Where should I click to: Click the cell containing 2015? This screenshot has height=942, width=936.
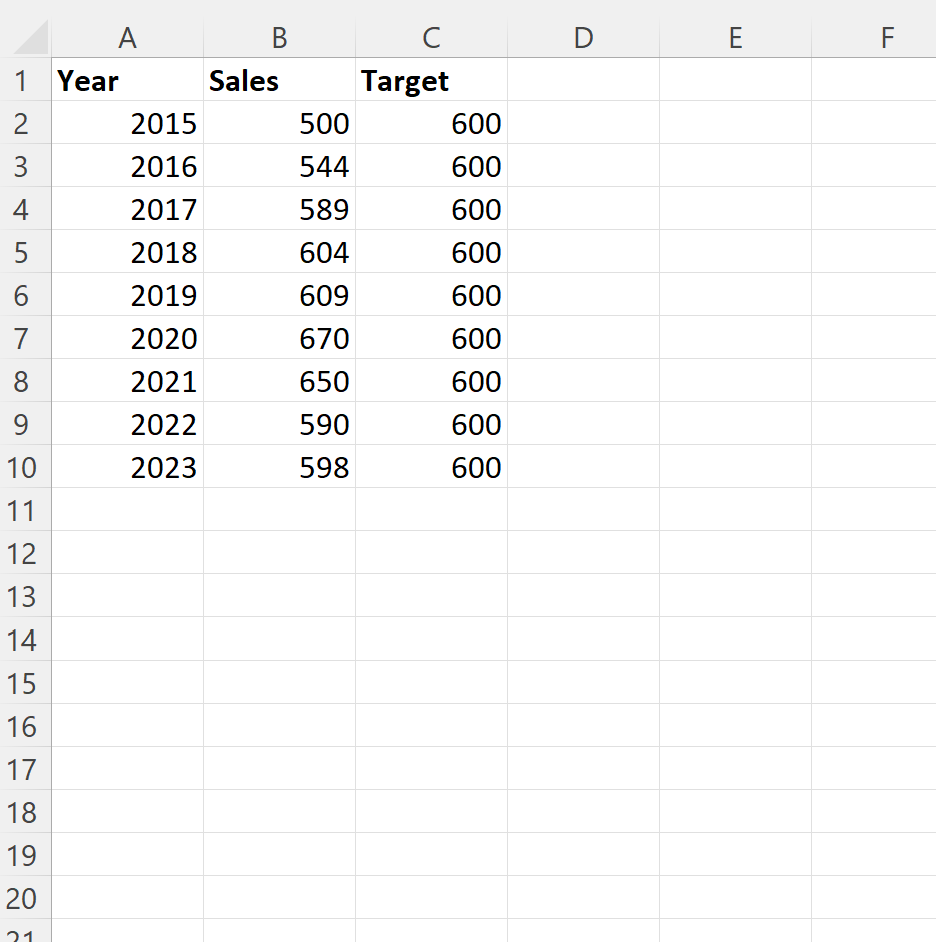[x=128, y=123]
